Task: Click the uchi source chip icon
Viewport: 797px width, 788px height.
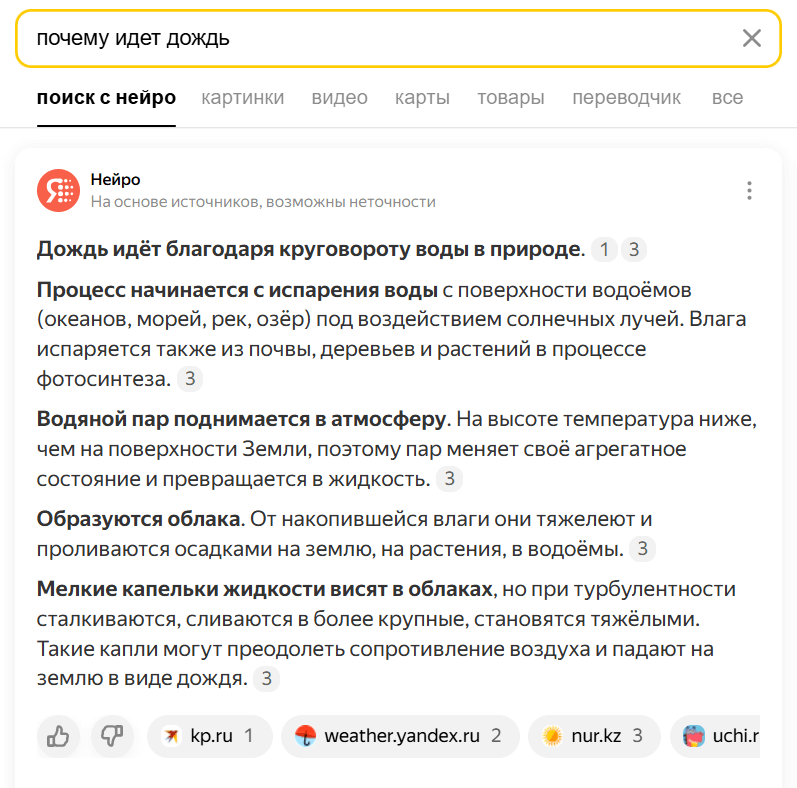Action: (693, 737)
